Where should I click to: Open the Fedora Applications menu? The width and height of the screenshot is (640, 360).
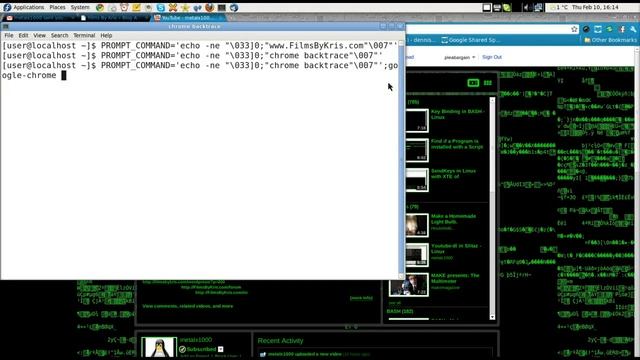(28, 7)
